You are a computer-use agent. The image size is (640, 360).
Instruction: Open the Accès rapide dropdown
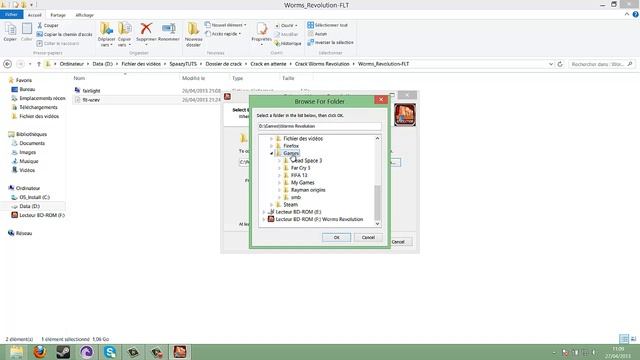tap(223, 34)
